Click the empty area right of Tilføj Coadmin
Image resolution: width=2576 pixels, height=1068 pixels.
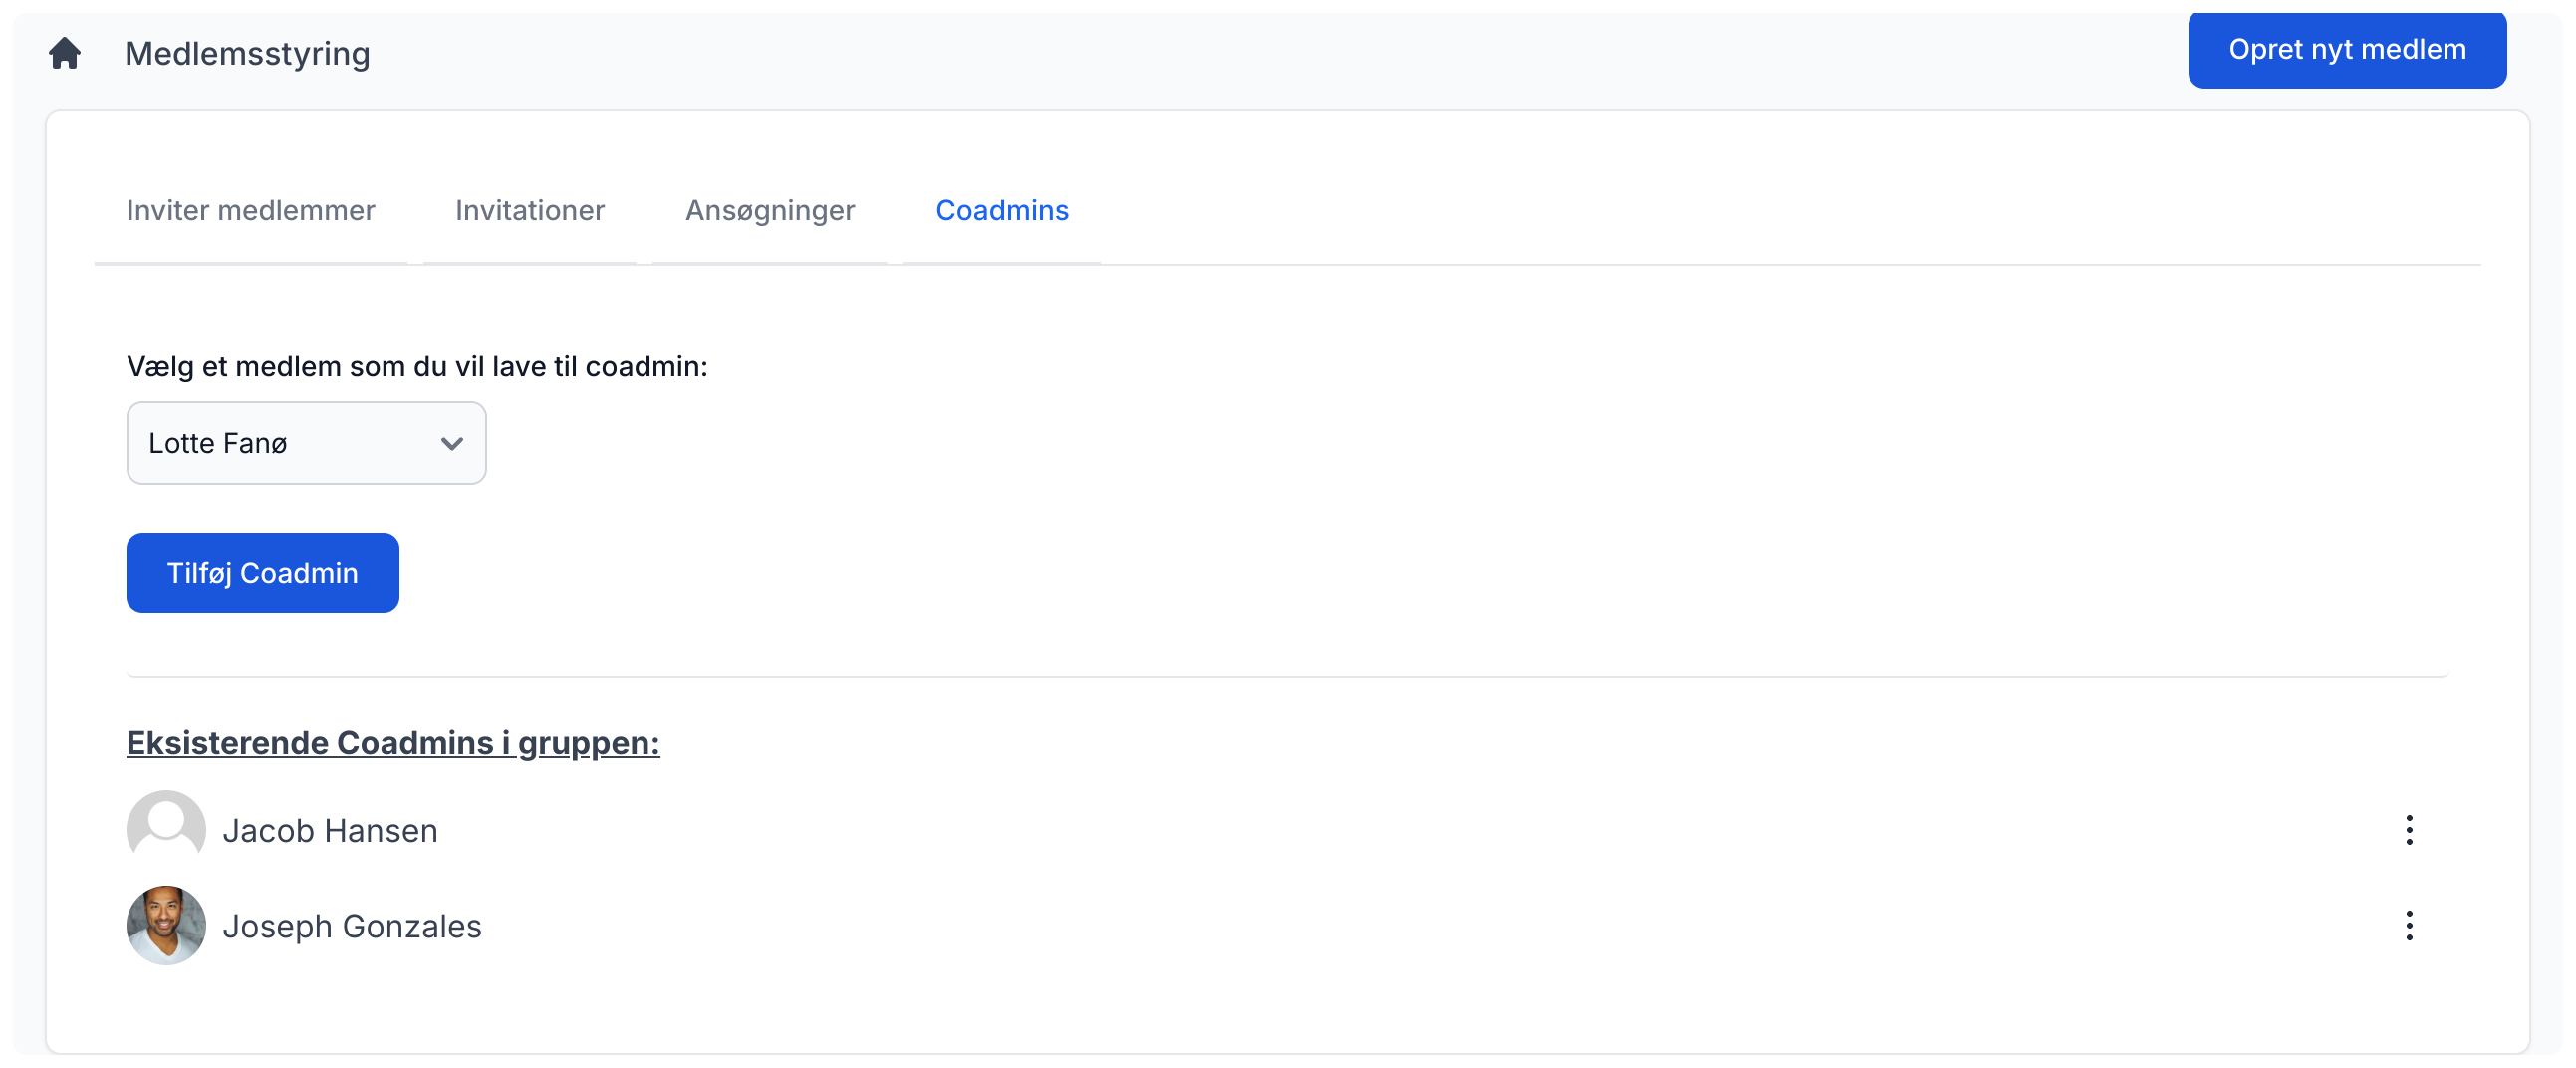tap(1200, 573)
